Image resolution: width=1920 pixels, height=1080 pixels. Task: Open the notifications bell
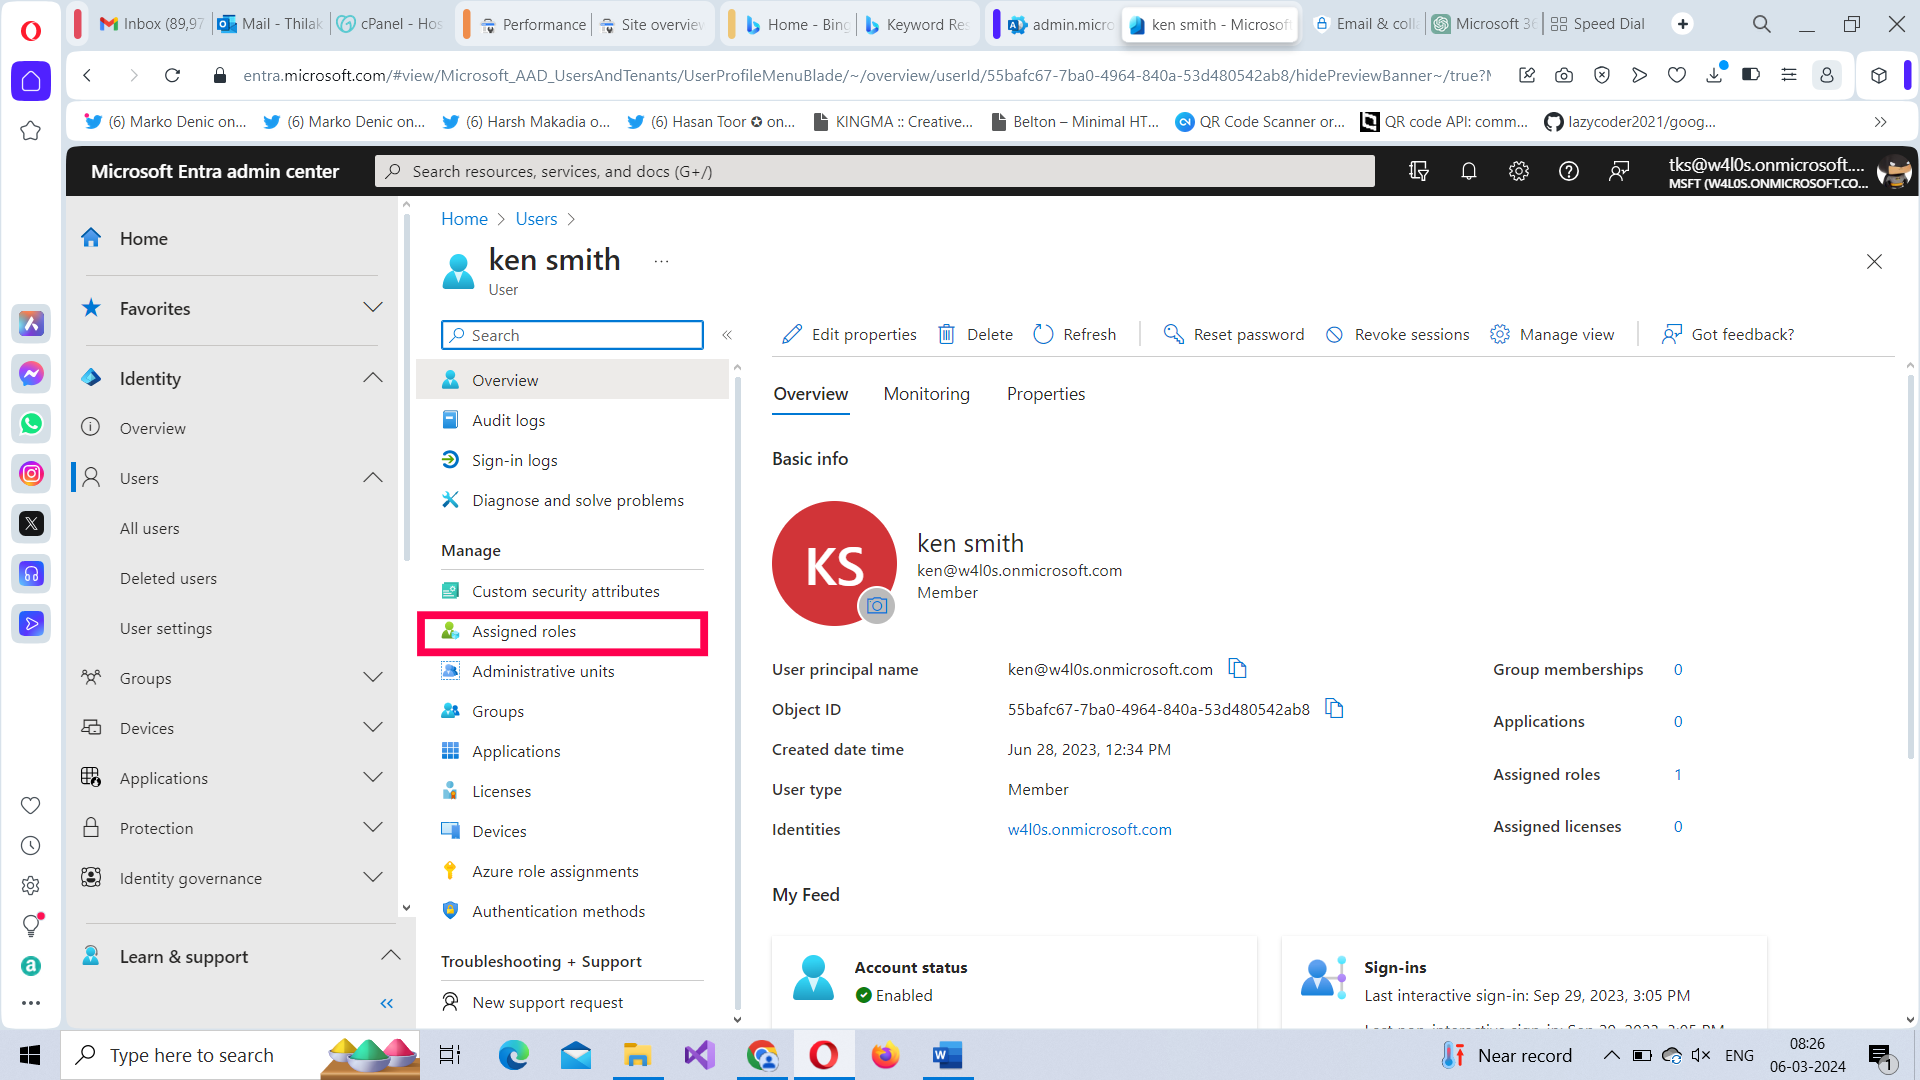(1468, 171)
